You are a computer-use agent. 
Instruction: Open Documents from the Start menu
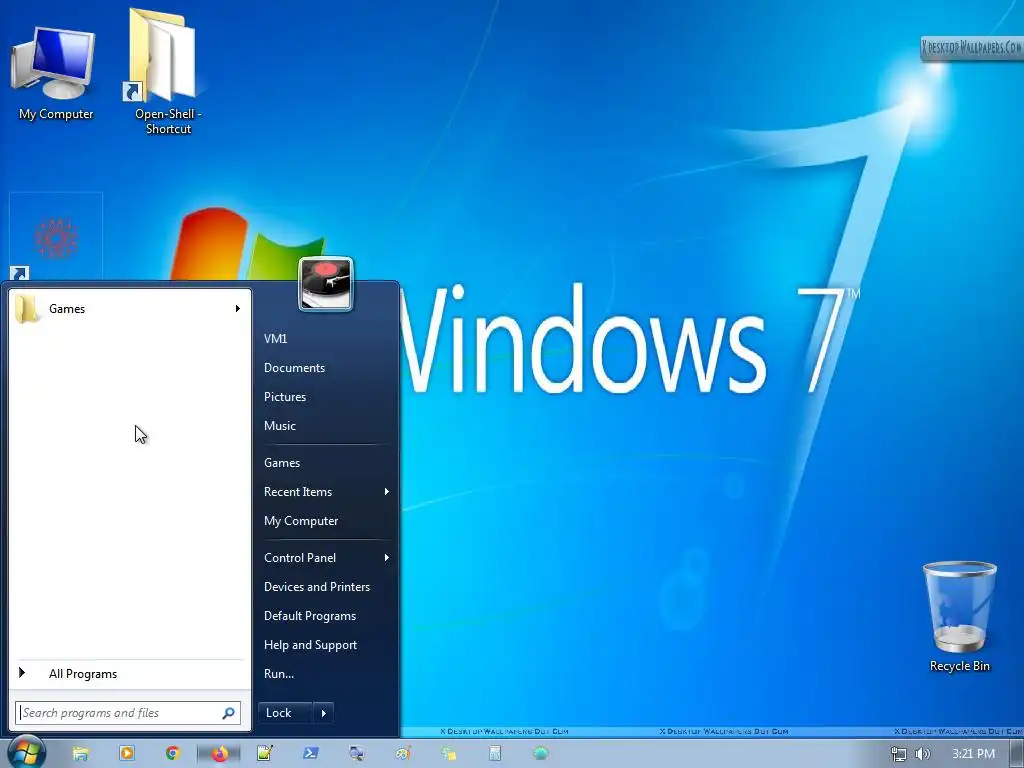pyautogui.click(x=294, y=368)
